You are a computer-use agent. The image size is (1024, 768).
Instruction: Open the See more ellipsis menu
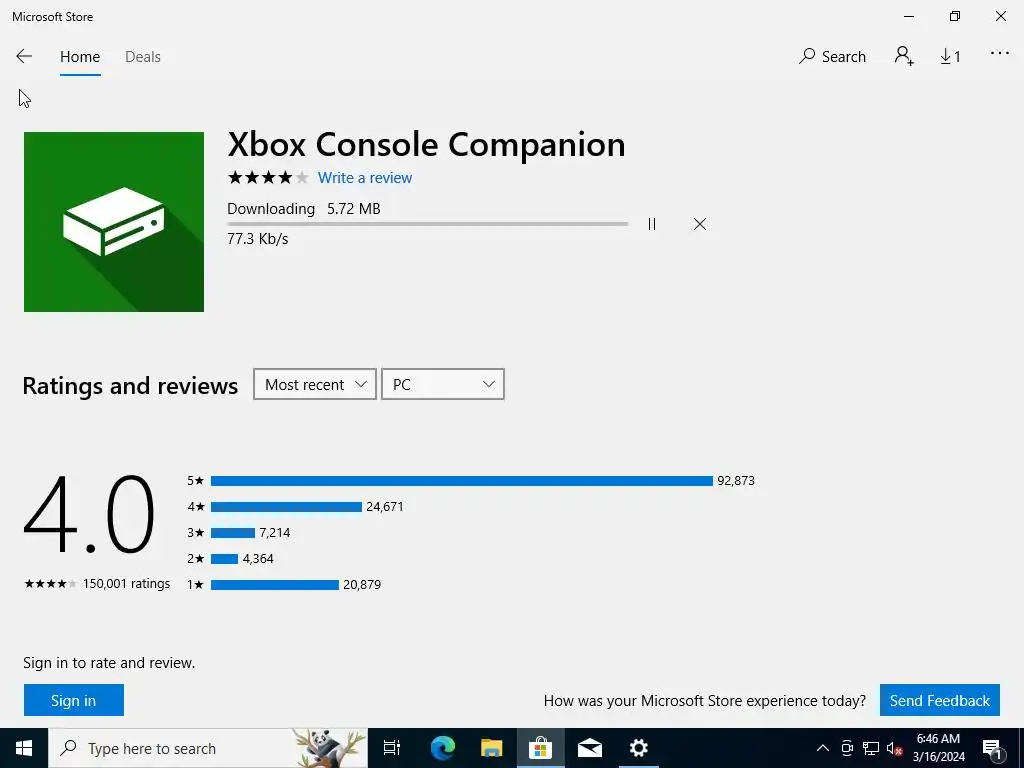(x=999, y=54)
